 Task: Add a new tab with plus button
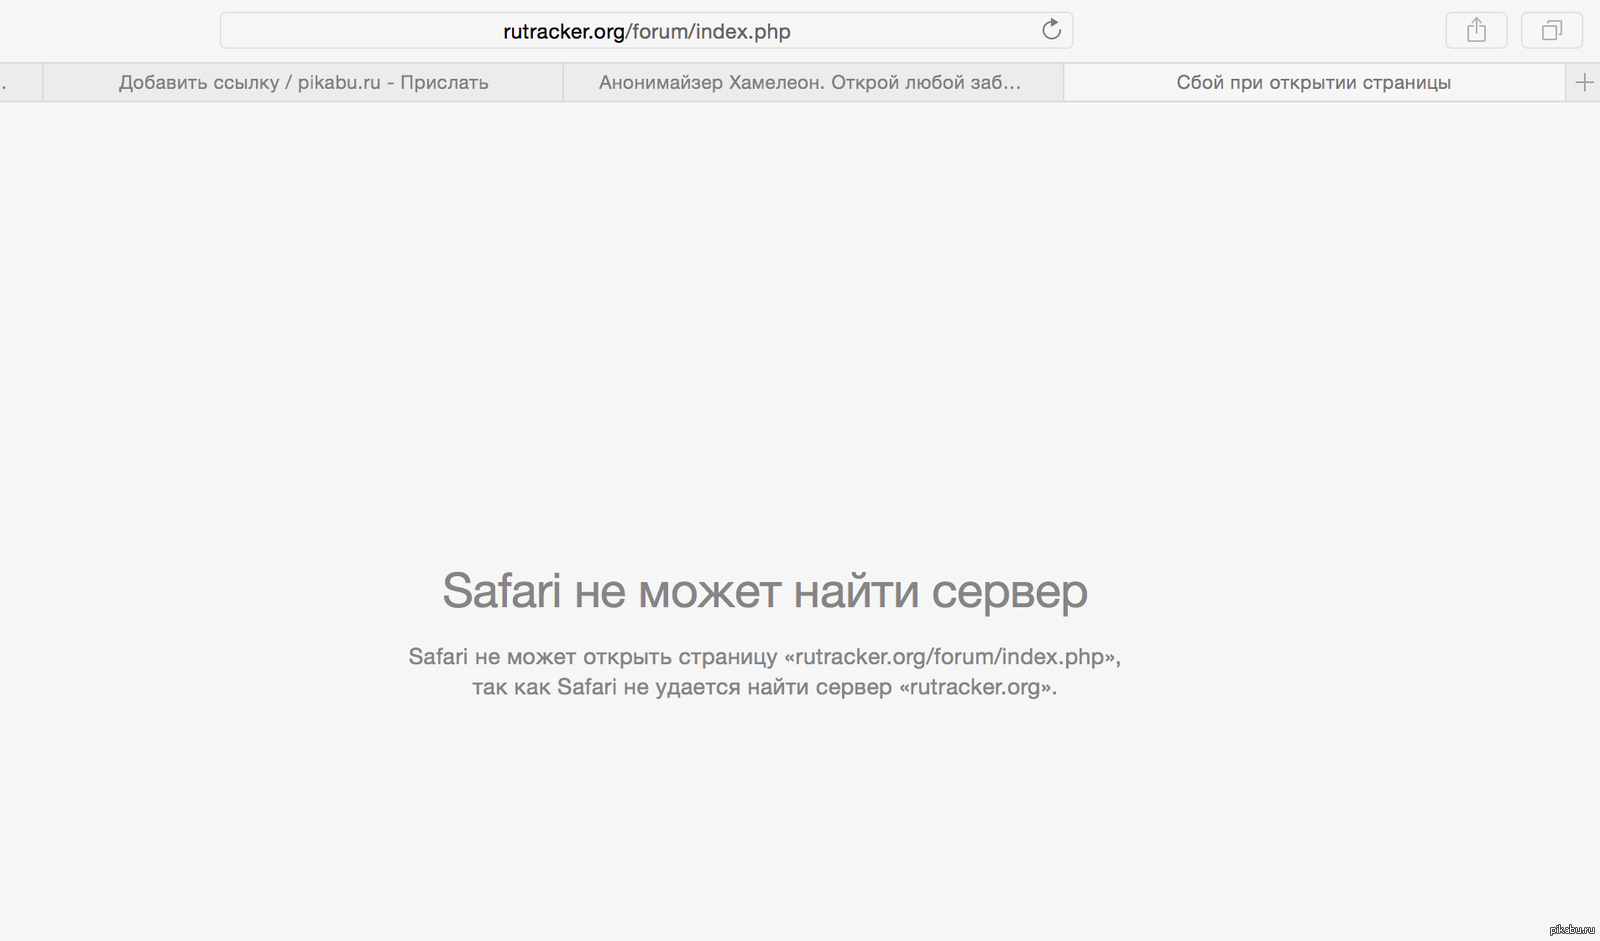click(1584, 82)
